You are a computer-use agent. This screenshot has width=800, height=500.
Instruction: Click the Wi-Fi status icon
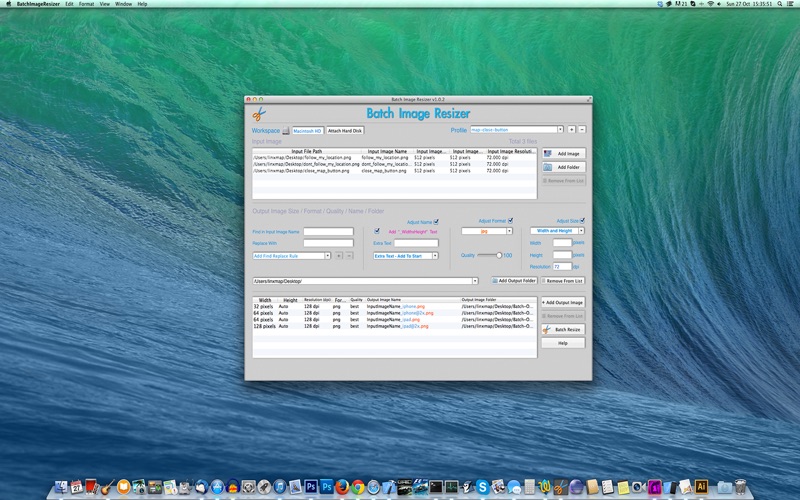[710, 4]
